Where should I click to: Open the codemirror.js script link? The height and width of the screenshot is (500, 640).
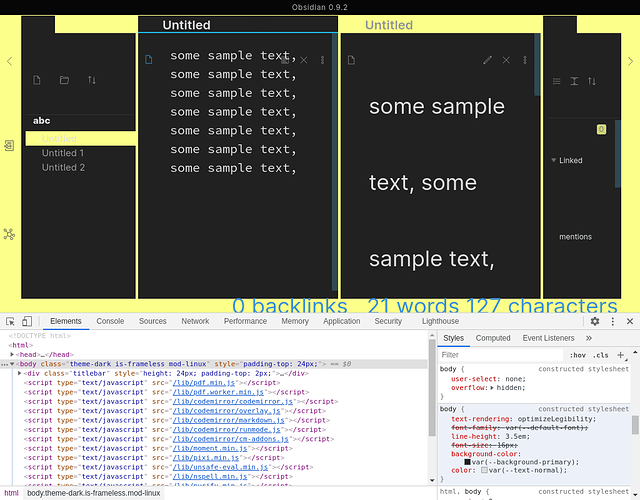pyautogui.click(x=233, y=402)
